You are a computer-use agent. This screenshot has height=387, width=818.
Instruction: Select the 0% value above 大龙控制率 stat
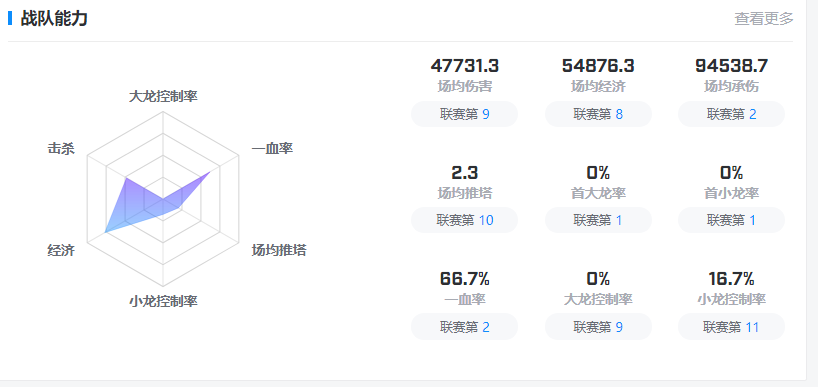point(598,279)
